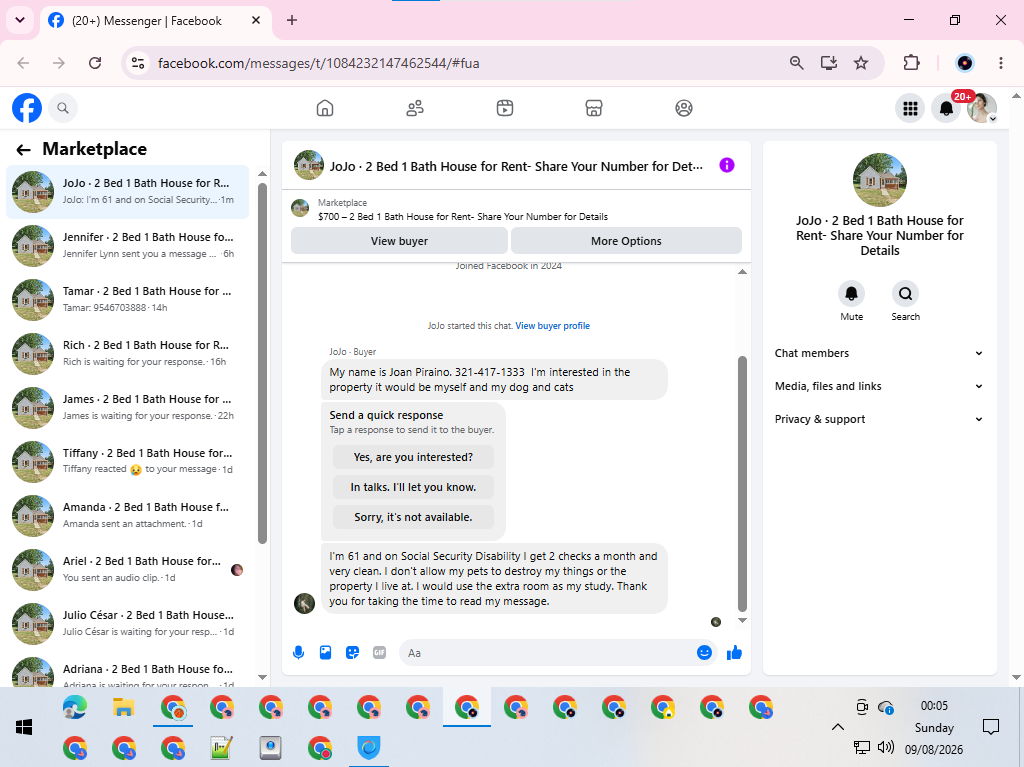Record a voice clip with microphone icon
The width and height of the screenshot is (1024, 767).
point(298,652)
